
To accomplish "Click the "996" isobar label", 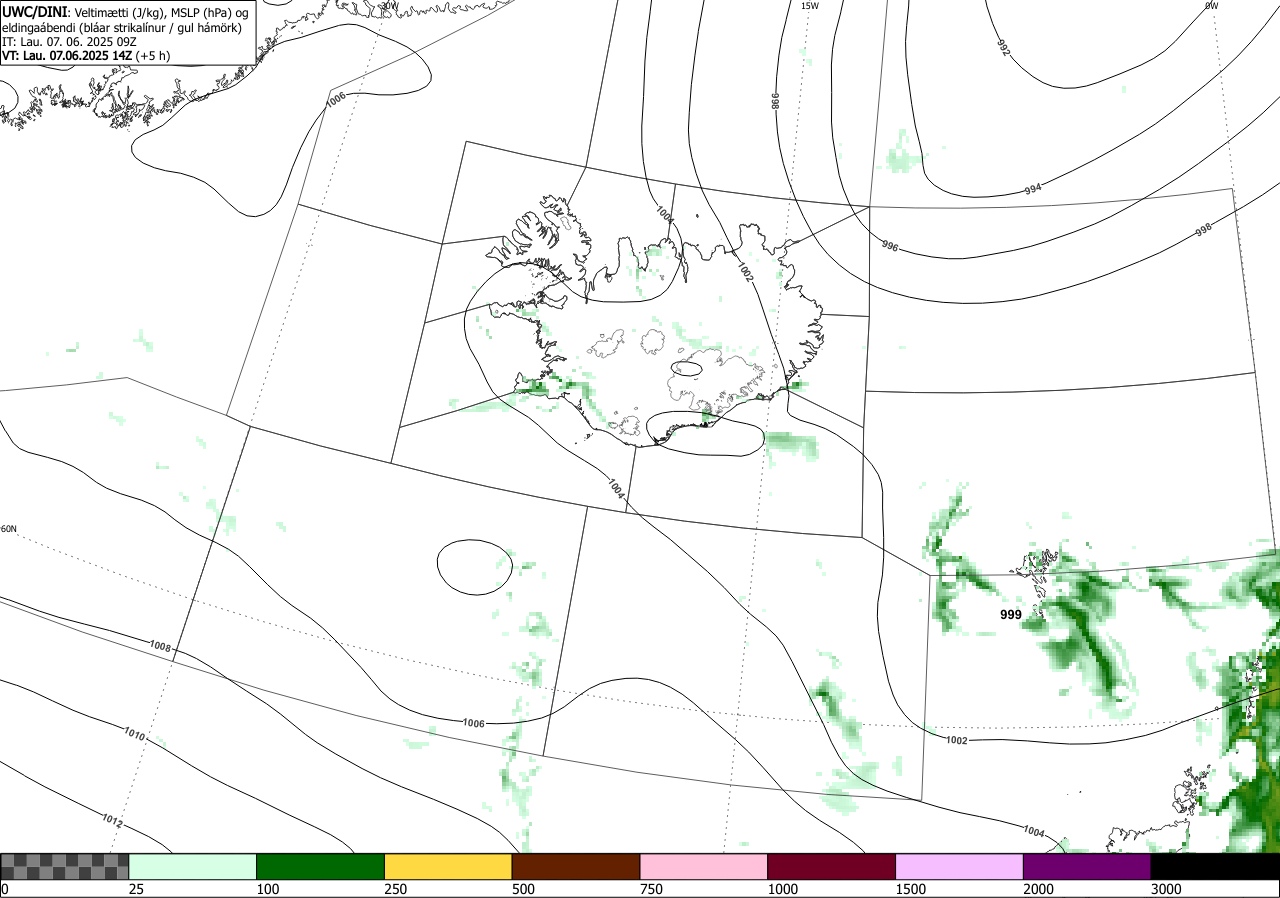I will point(890,245).
